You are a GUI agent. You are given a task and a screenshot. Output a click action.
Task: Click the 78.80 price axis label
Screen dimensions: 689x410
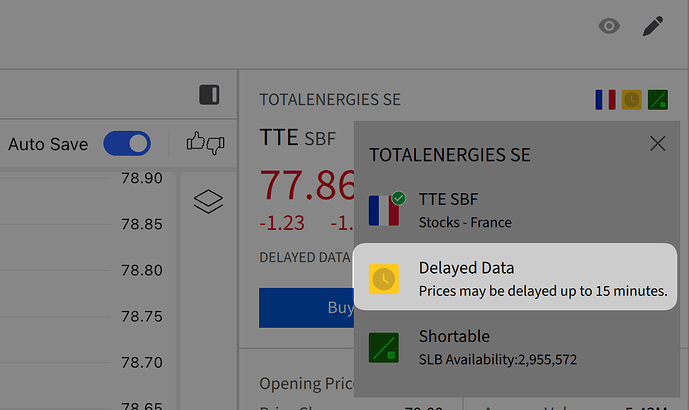(x=142, y=270)
